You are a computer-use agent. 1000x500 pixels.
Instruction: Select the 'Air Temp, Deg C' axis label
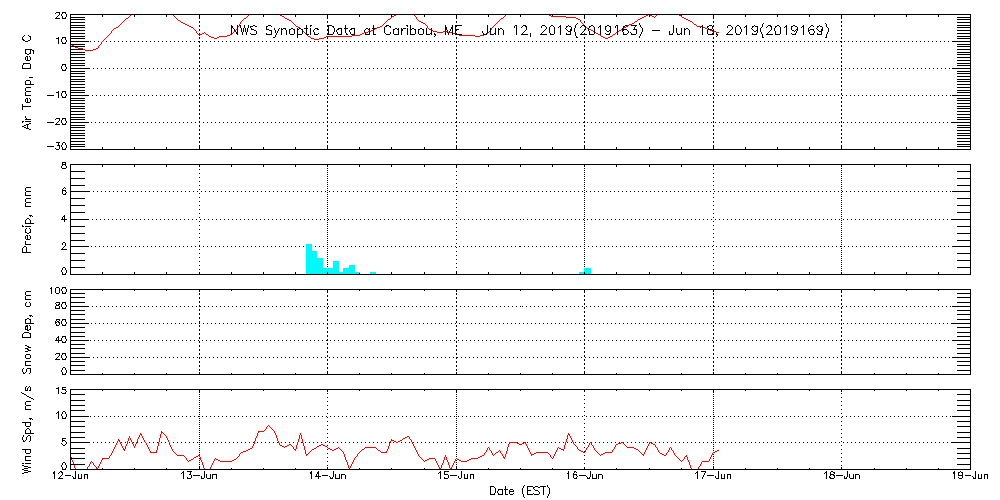click(x=28, y=81)
